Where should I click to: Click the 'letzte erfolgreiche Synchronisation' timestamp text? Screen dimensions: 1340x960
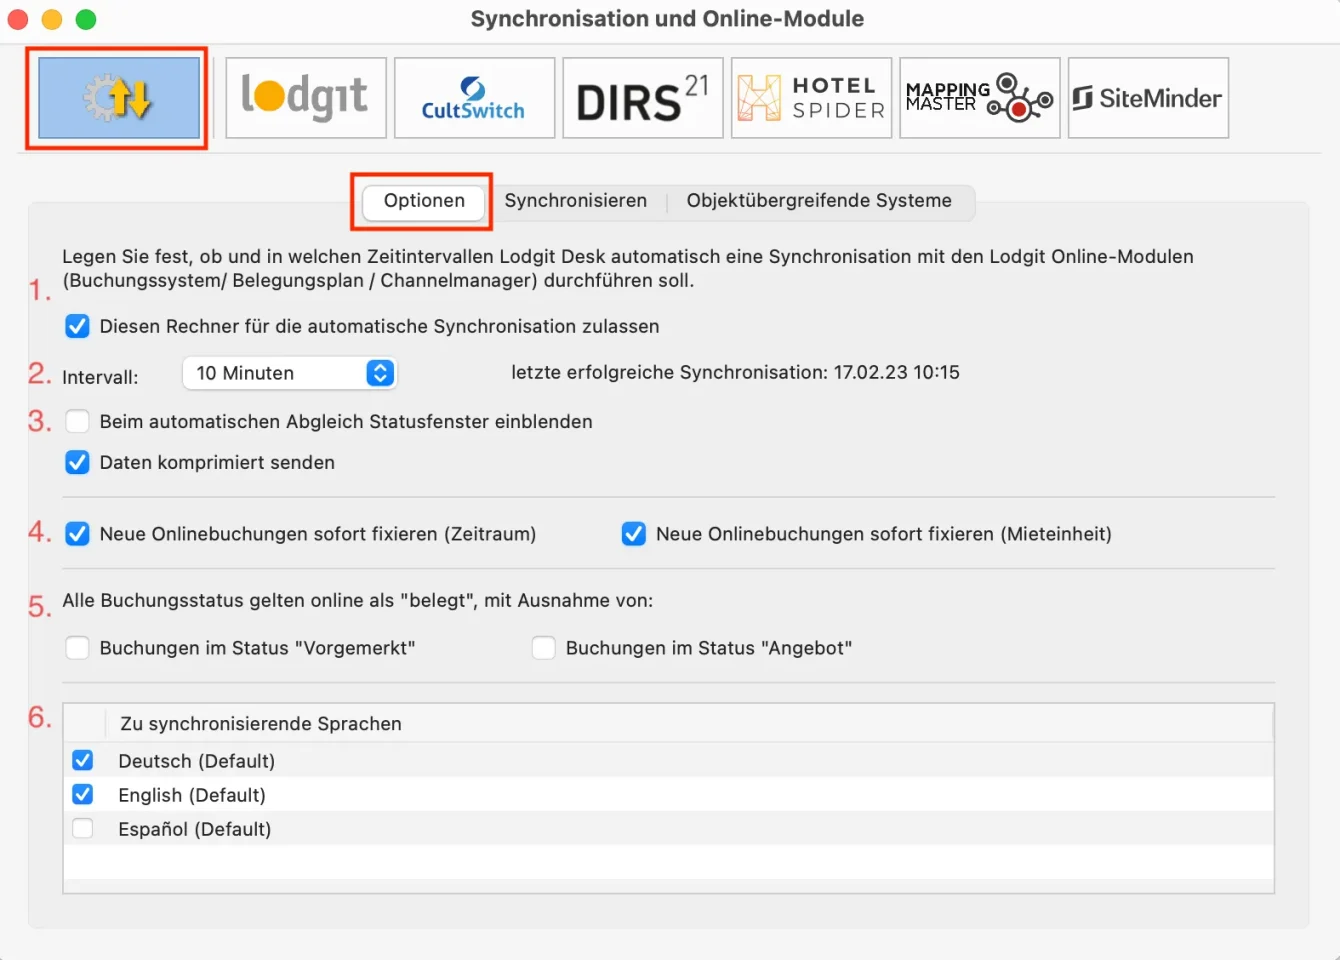point(735,372)
